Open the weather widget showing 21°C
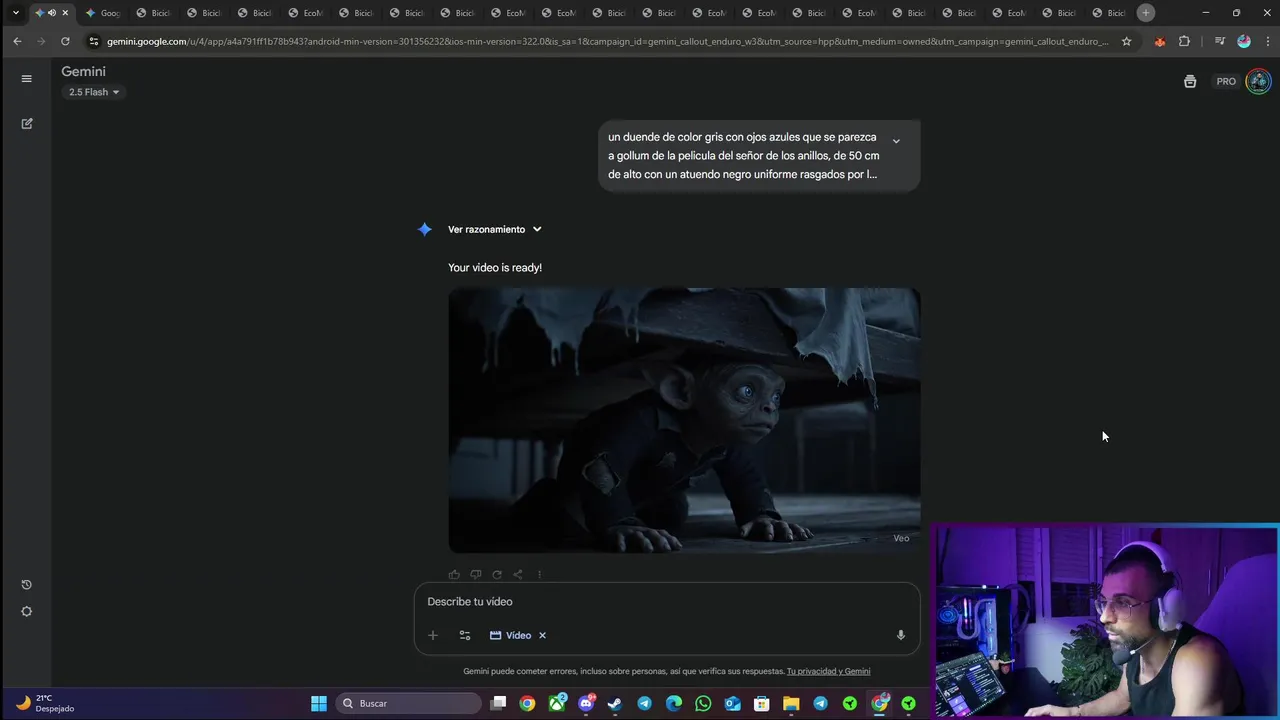This screenshot has height=720, width=1280. [46, 704]
